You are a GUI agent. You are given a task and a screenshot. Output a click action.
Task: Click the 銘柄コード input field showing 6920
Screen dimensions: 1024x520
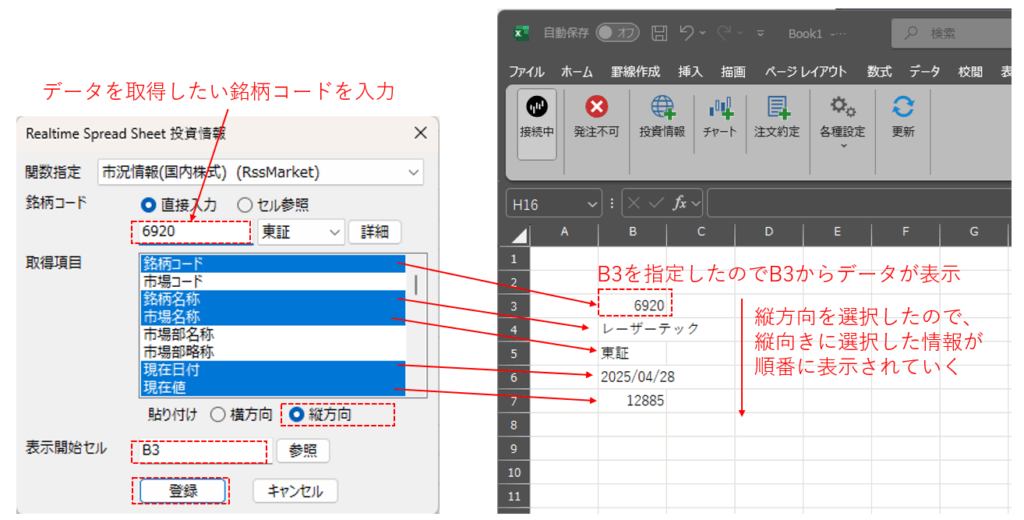pyautogui.click(x=195, y=232)
